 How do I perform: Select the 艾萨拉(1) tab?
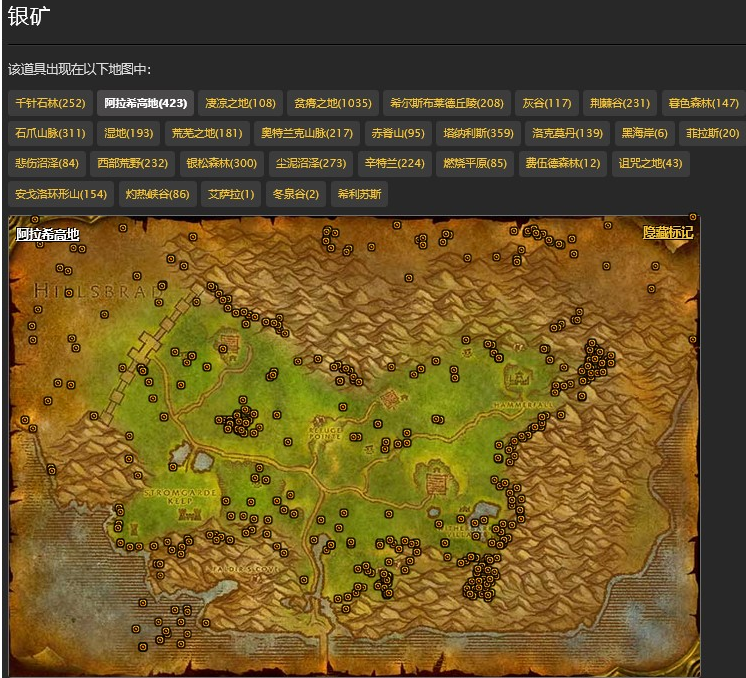click(231, 194)
